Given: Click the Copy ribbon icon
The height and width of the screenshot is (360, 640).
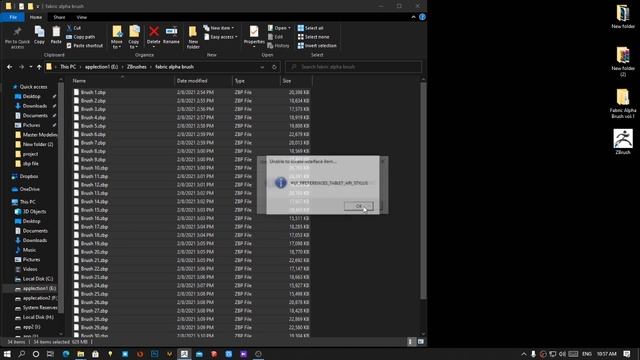Looking at the screenshot, I should (x=39, y=35).
